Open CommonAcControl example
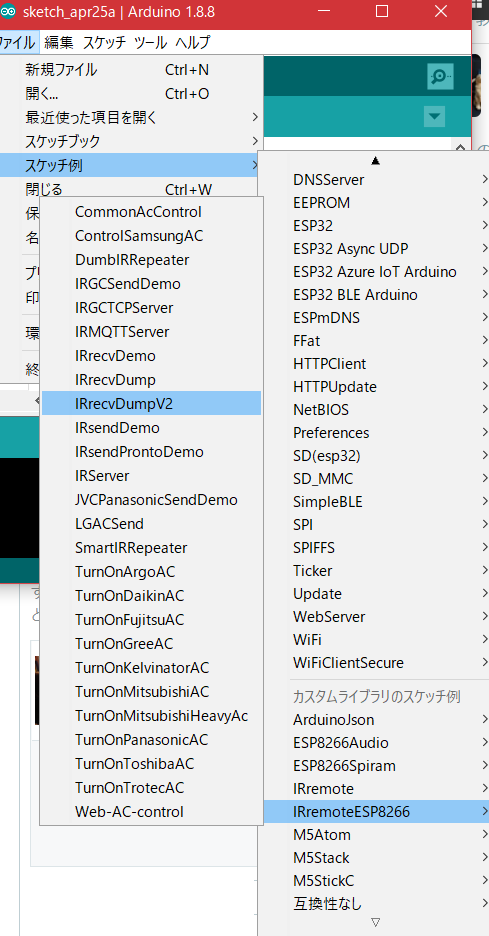489x936 pixels. pyautogui.click(x=151, y=212)
